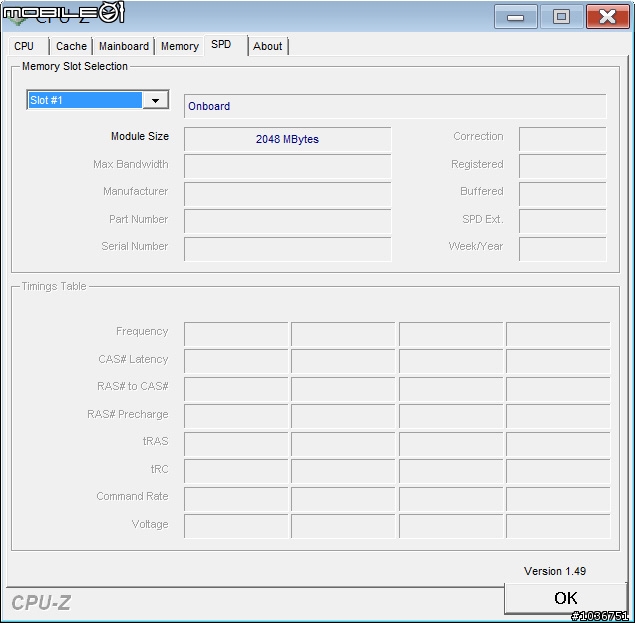Click the Max Bandwidth empty field

[x=288, y=166]
